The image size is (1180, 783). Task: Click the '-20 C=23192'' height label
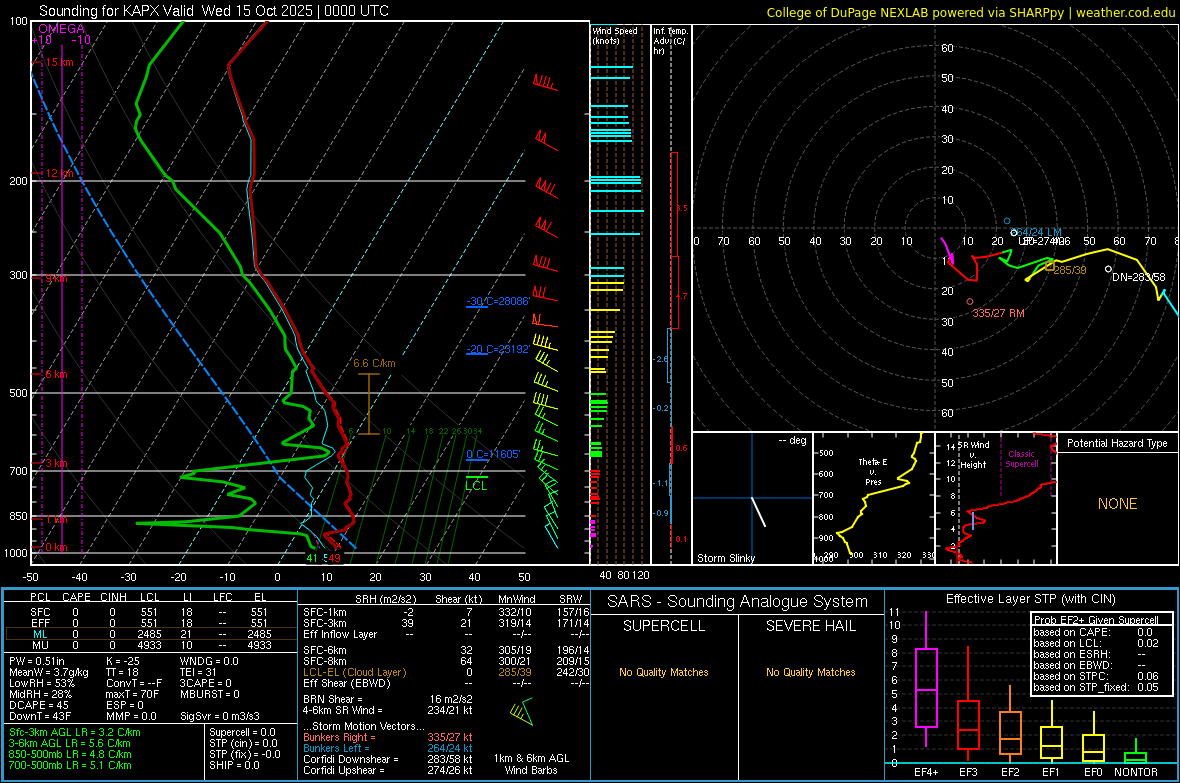[497, 349]
